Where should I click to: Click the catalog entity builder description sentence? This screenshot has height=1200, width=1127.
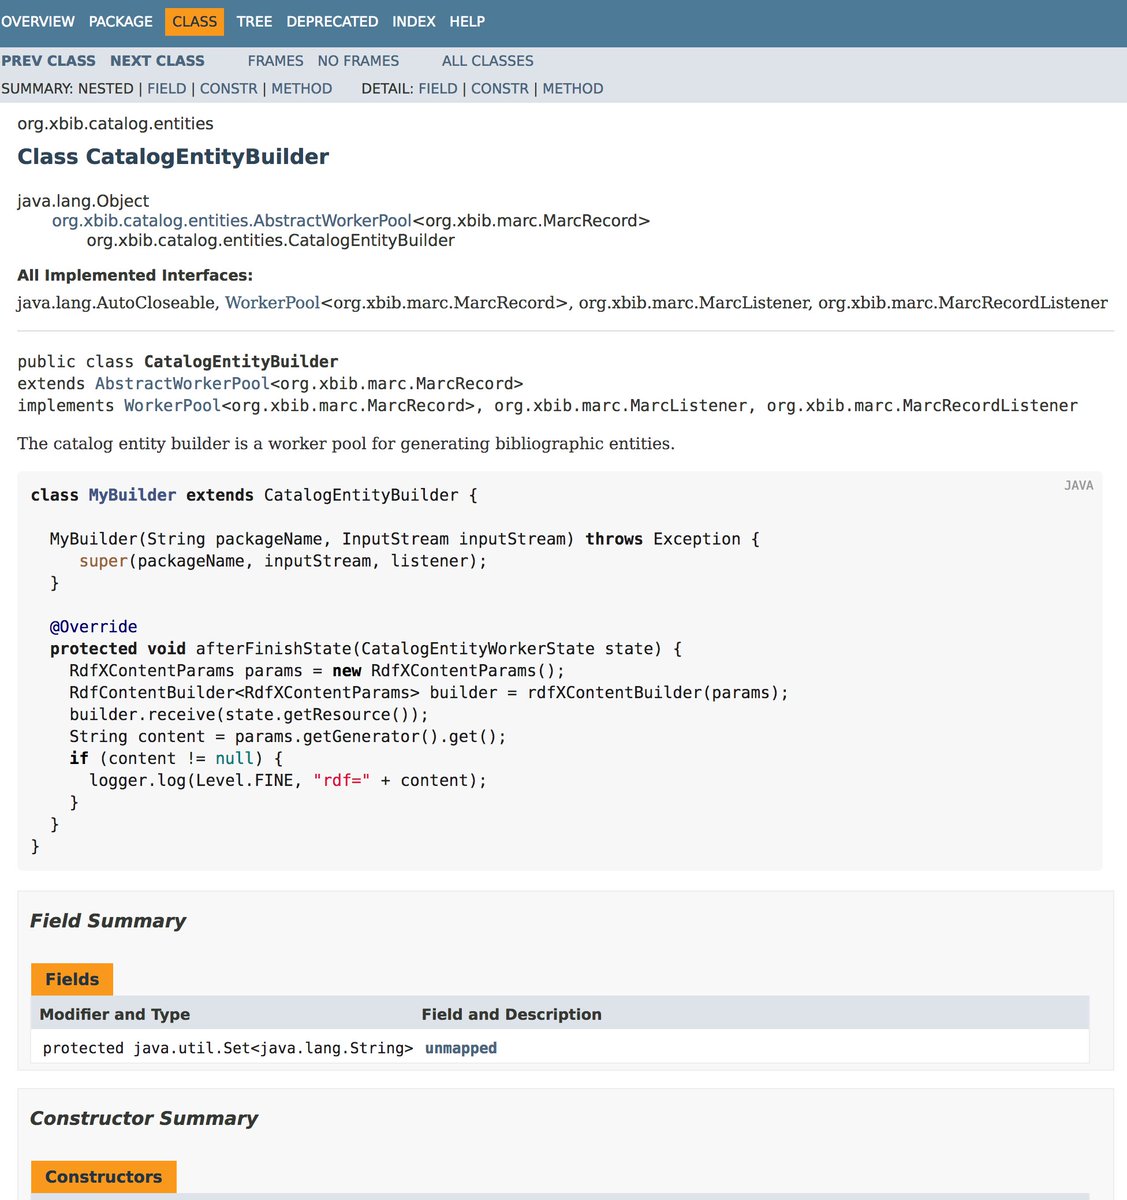[x=346, y=444]
